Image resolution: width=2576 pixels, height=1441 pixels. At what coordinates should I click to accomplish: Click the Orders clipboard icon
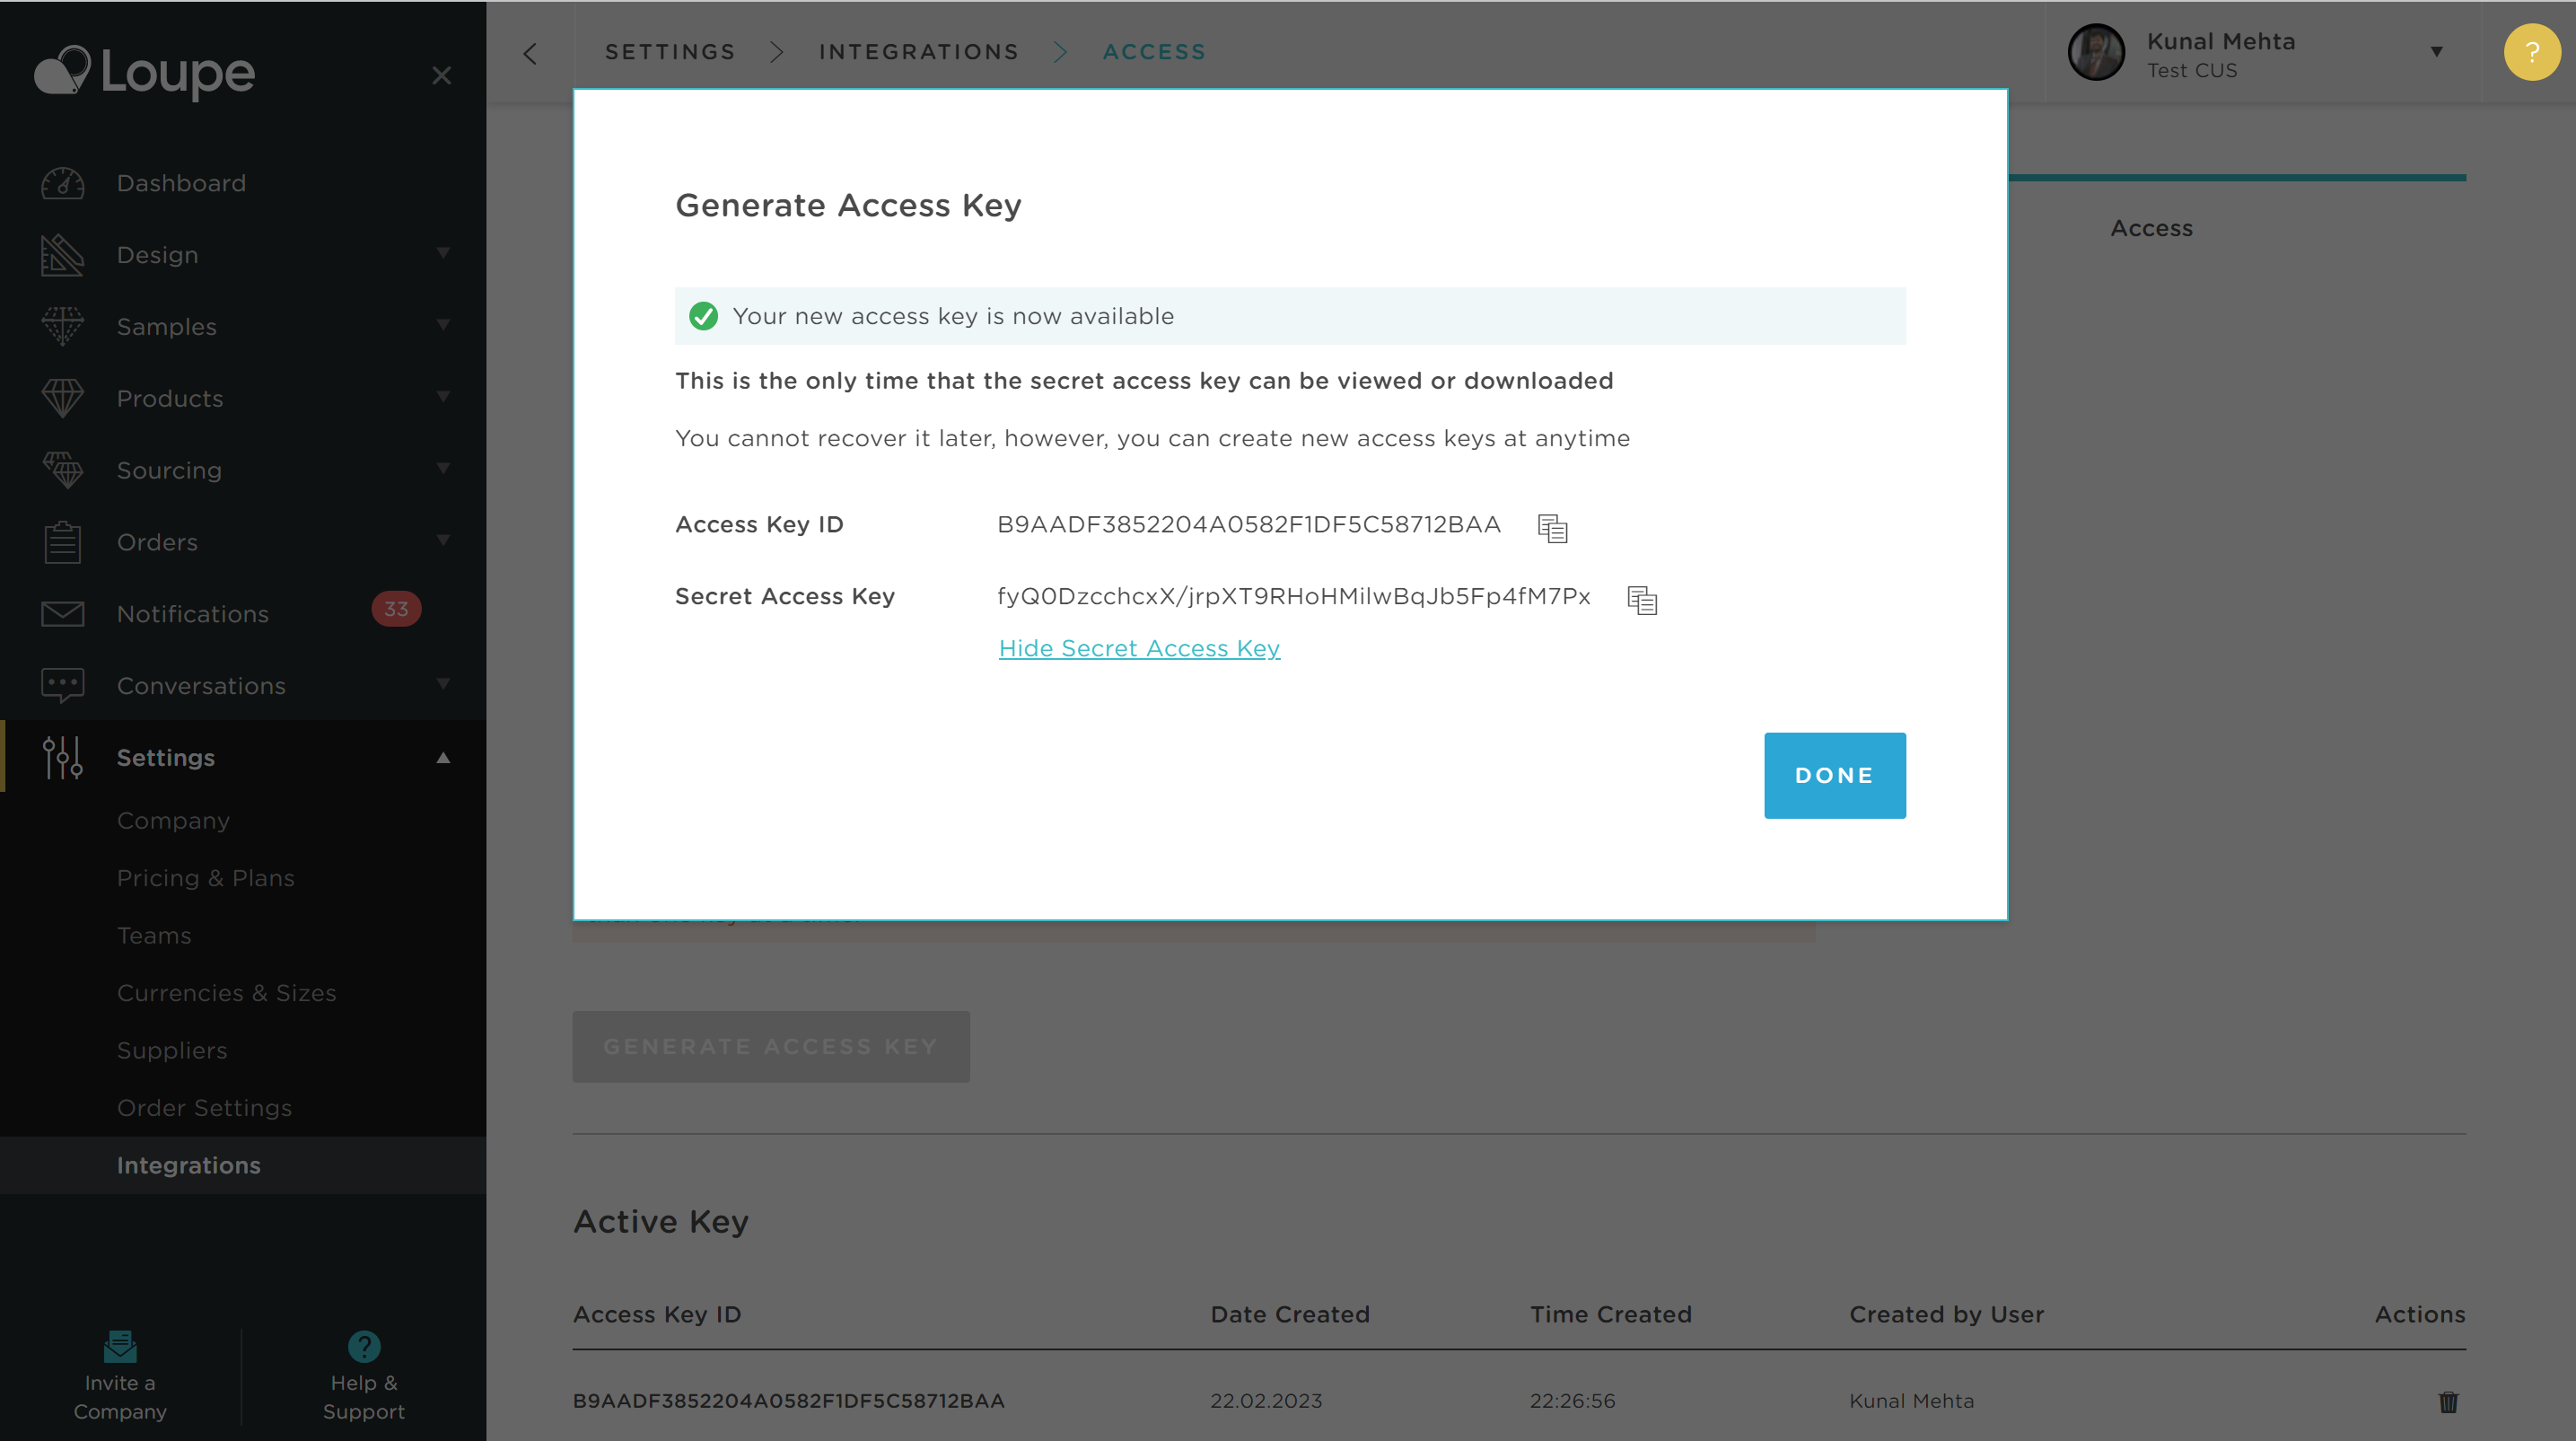click(x=62, y=542)
